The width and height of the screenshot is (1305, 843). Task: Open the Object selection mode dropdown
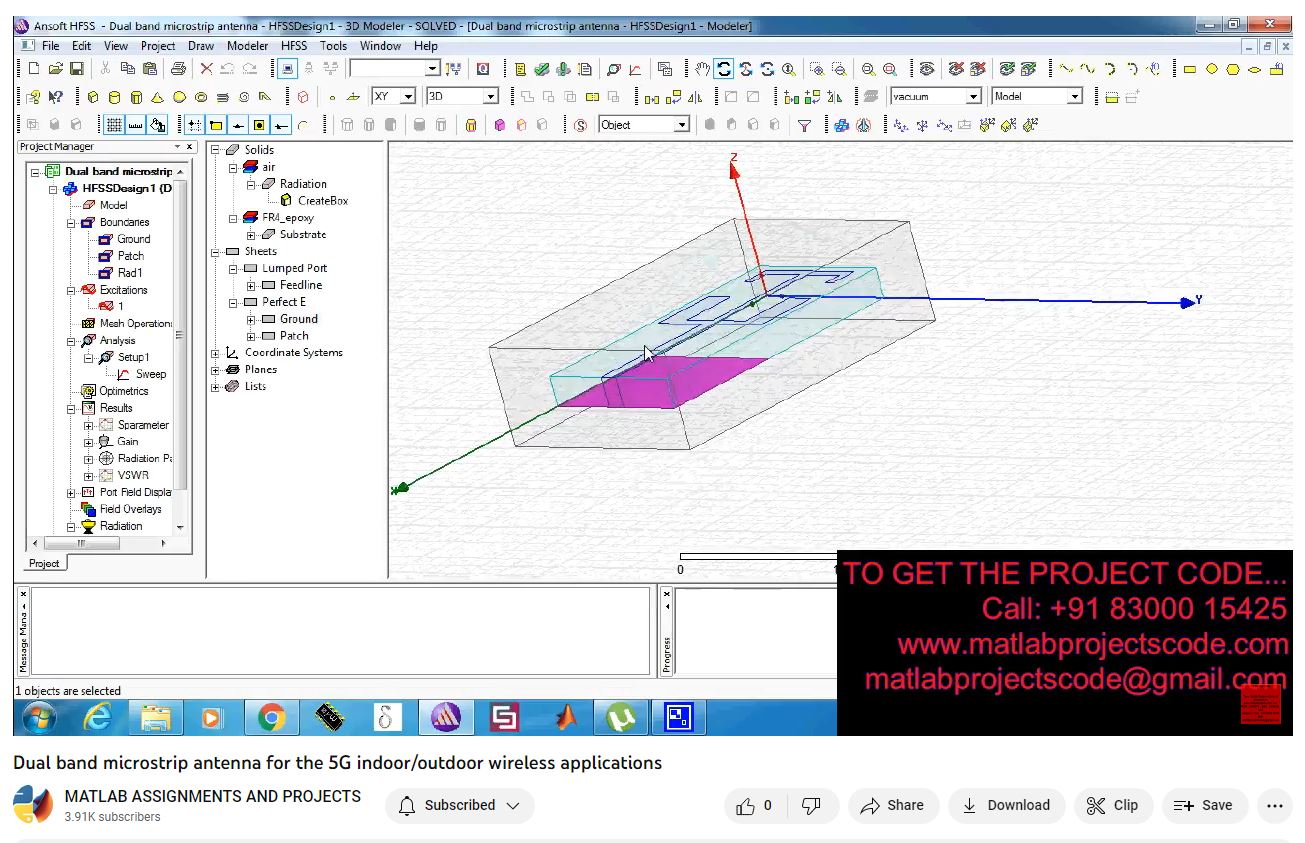tap(682, 125)
